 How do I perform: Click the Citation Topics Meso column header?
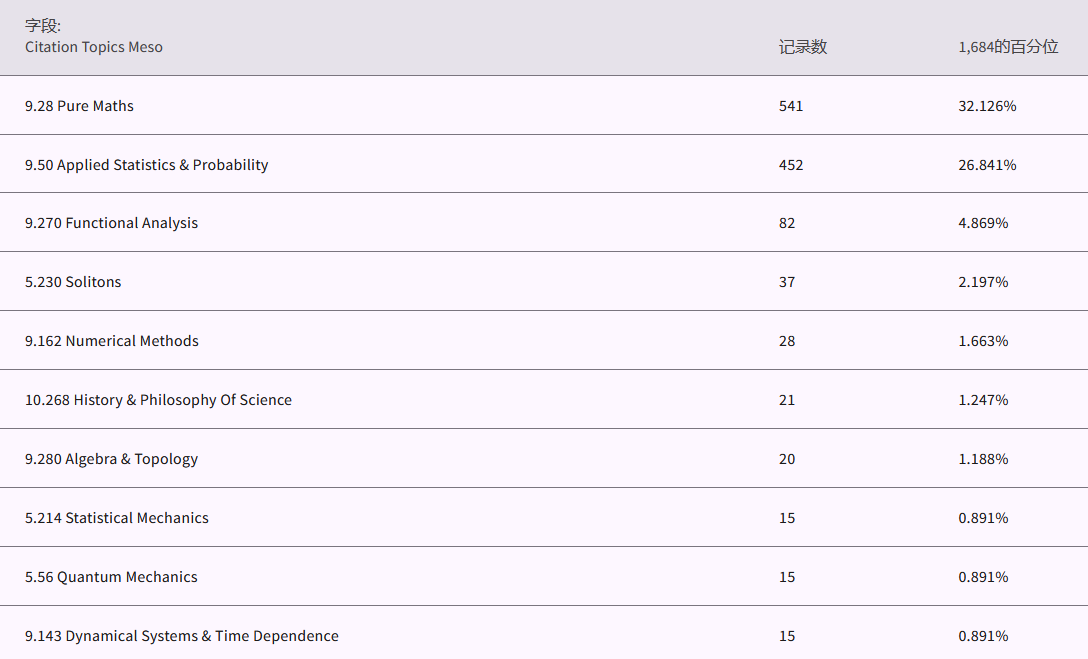tap(93, 47)
